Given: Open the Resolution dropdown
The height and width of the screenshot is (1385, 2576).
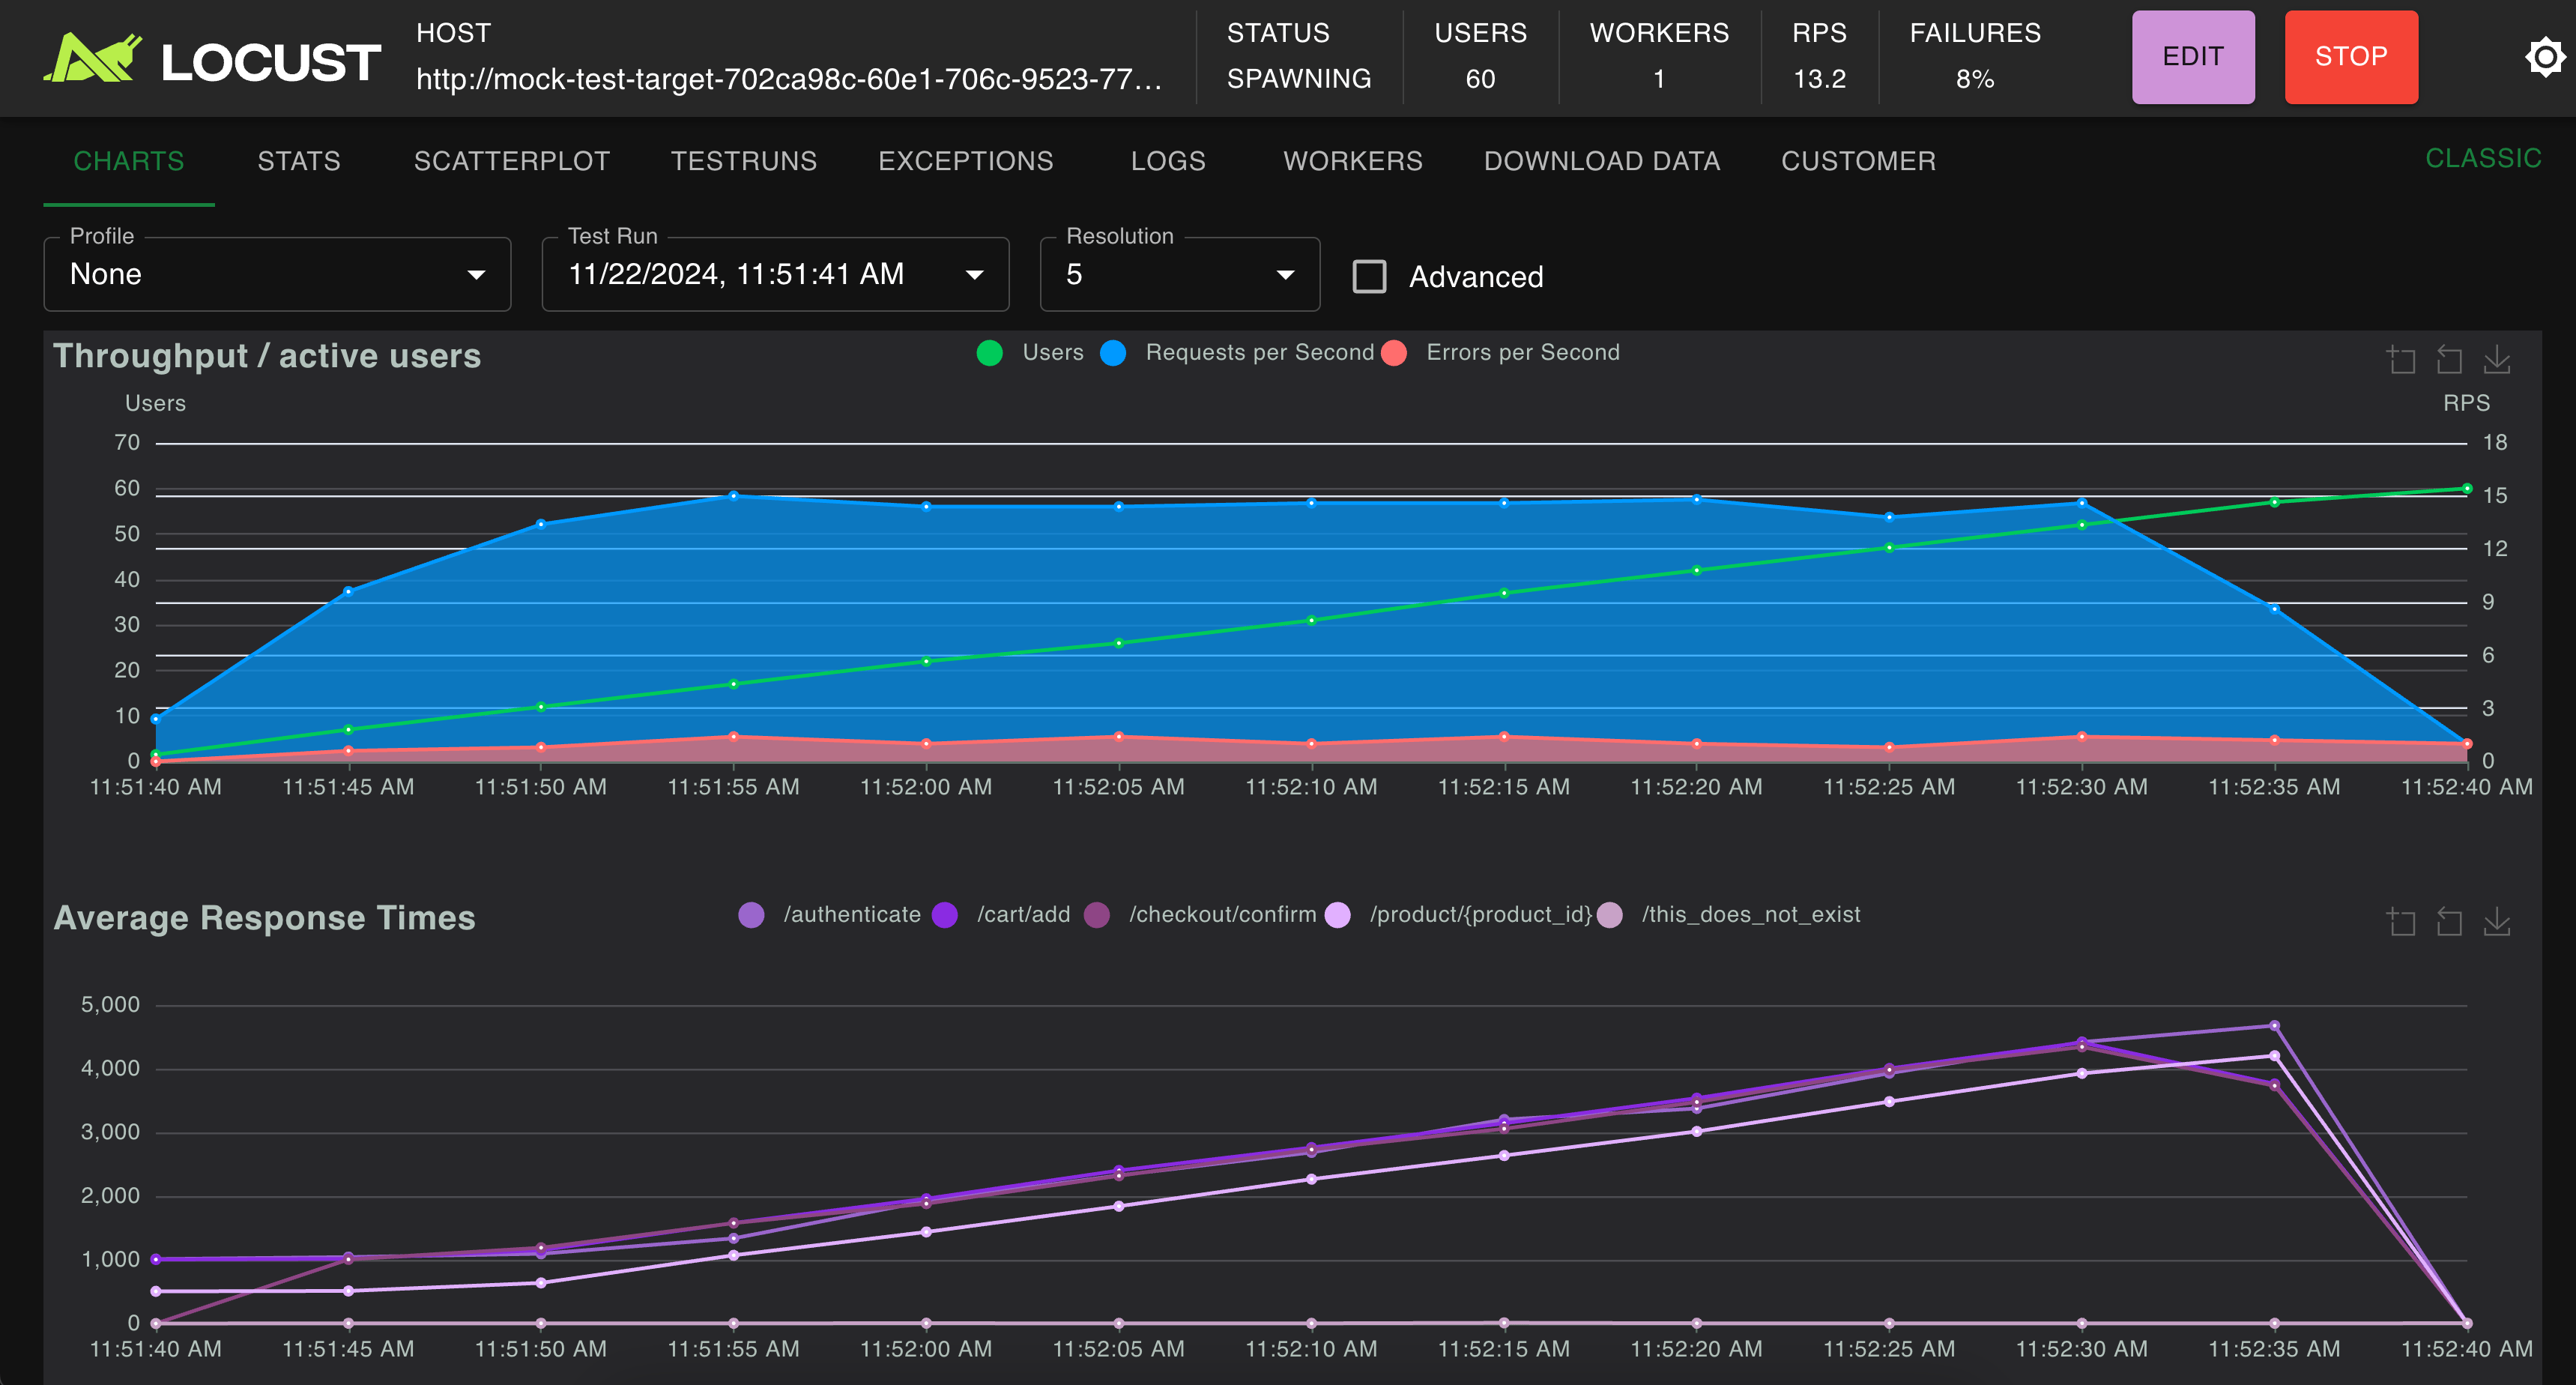Looking at the screenshot, I should click(x=1179, y=275).
